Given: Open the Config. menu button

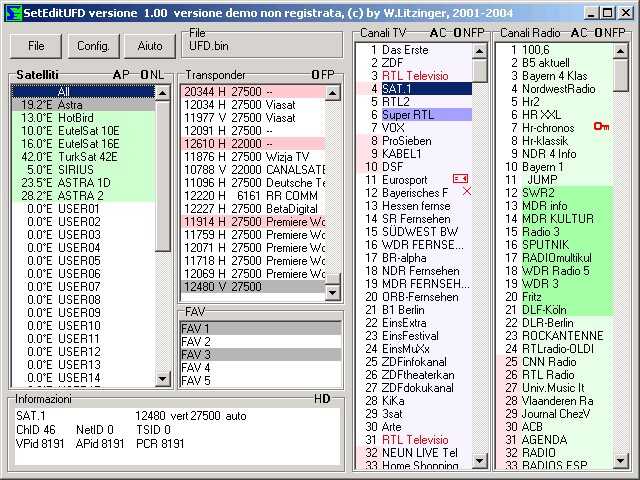Looking at the screenshot, I should tap(93, 46).
